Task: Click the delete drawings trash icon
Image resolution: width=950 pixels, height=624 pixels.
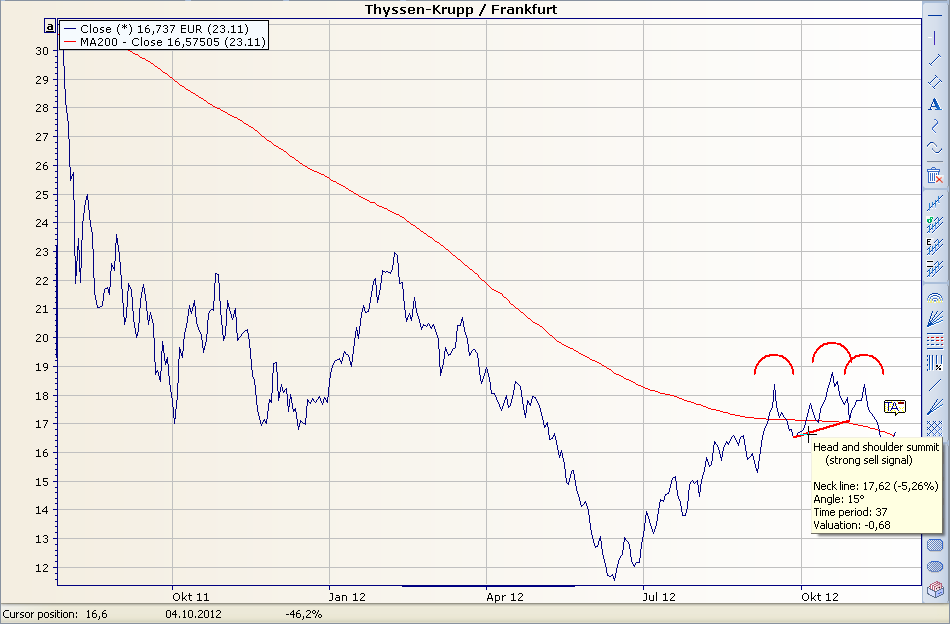Action: click(x=934, y=175)
